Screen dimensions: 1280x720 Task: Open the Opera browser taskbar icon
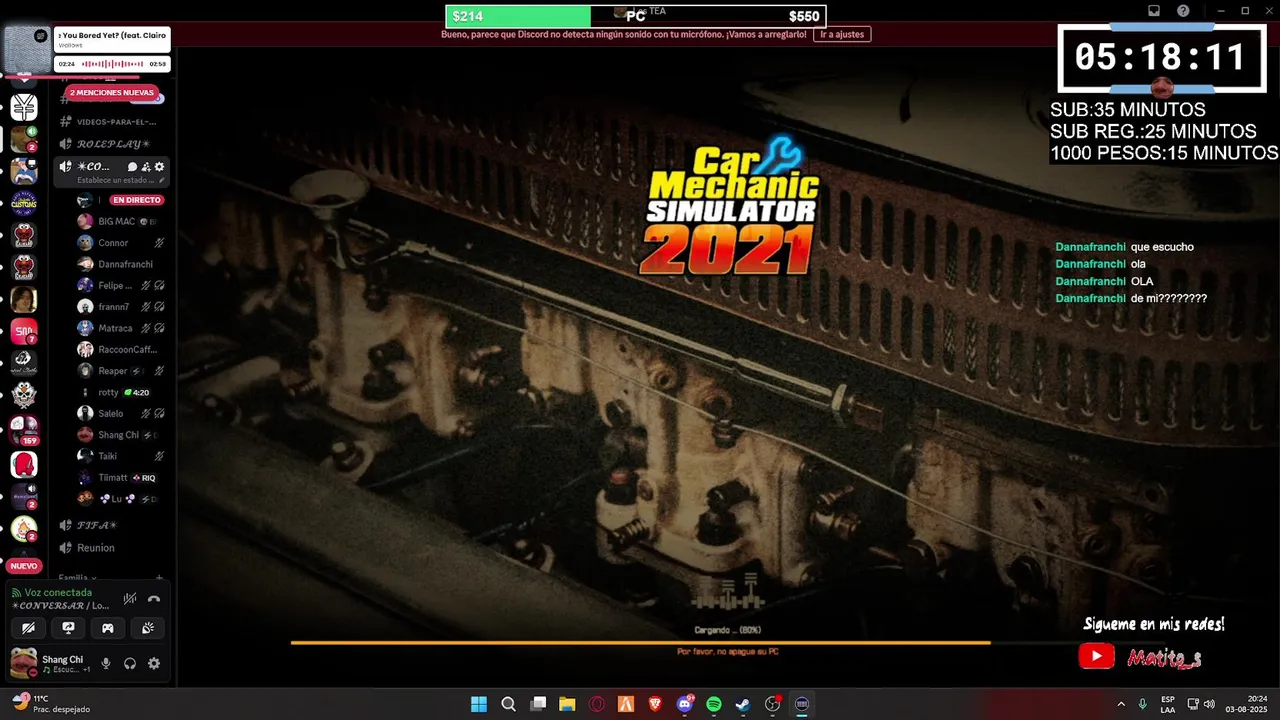597,704
